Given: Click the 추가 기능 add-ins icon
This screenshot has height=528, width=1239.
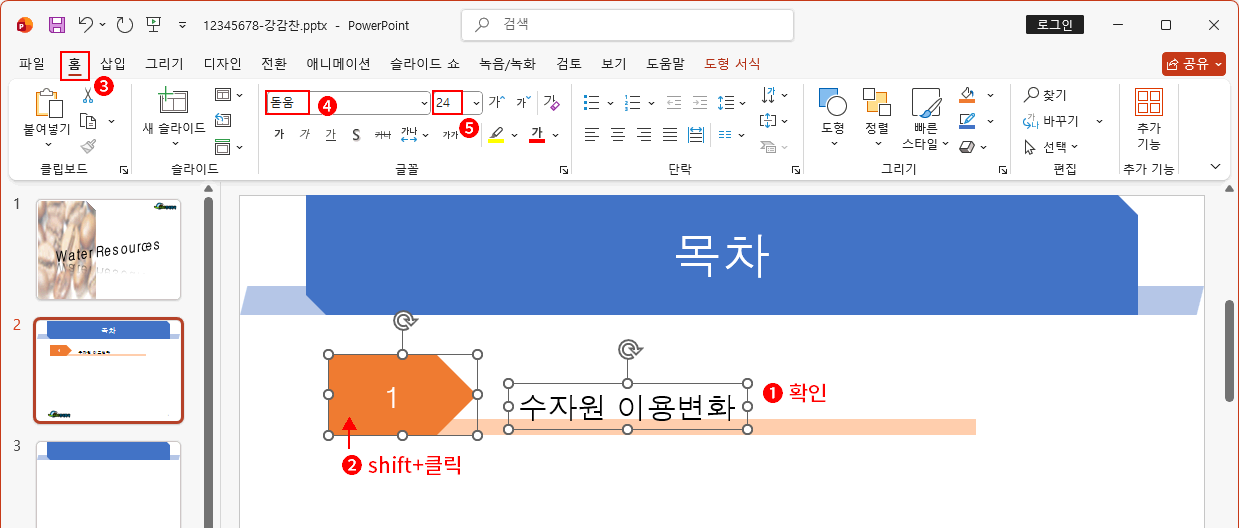Looking at the screenshot, I should [x=1149, y=102].
